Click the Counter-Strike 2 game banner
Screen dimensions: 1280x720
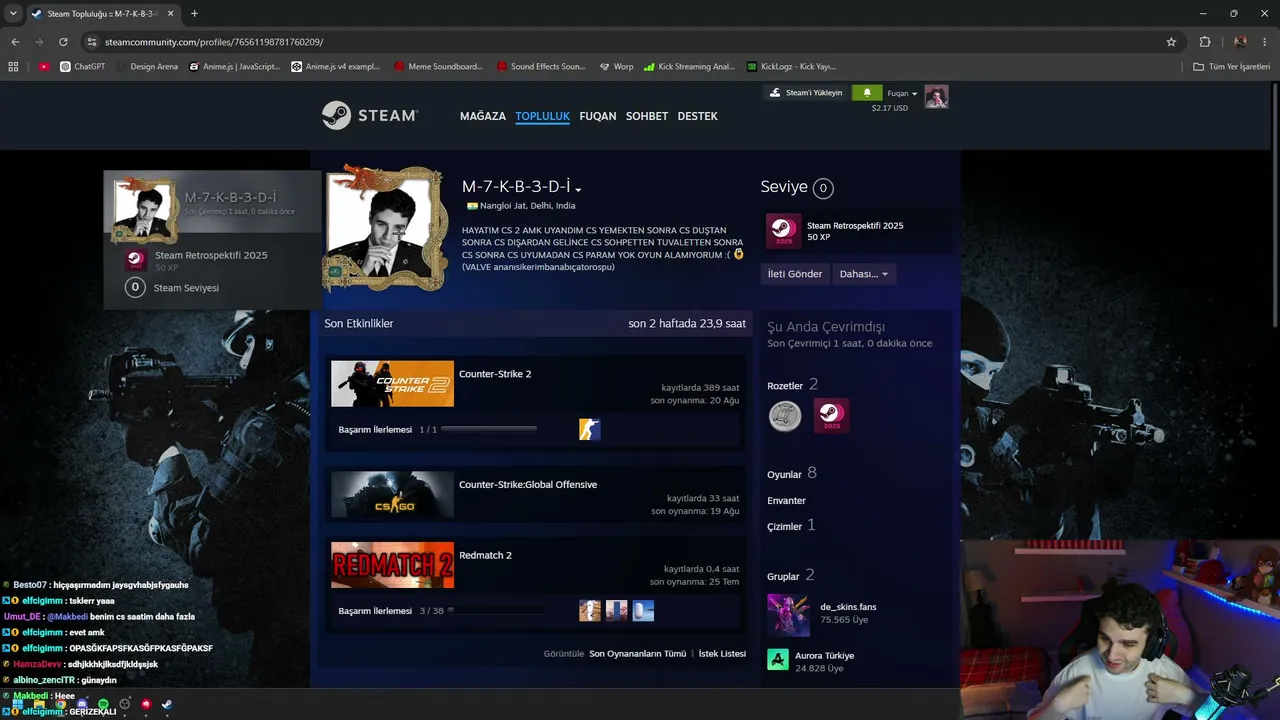392,384
